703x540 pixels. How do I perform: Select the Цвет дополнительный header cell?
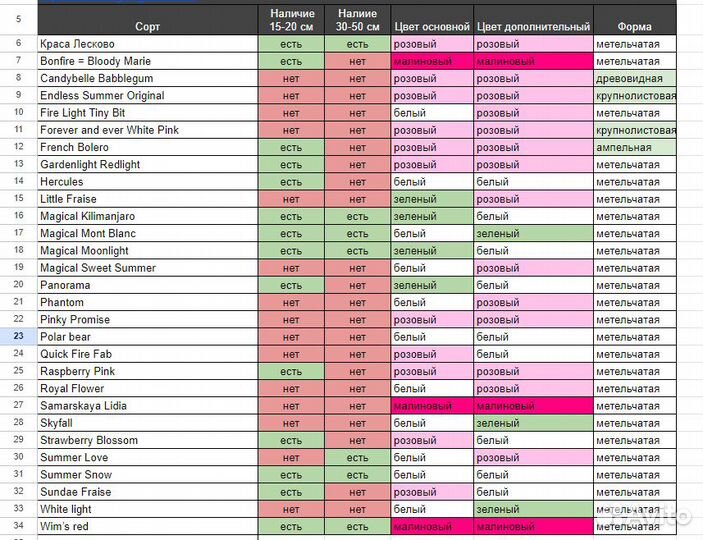[x=533, y=27]
